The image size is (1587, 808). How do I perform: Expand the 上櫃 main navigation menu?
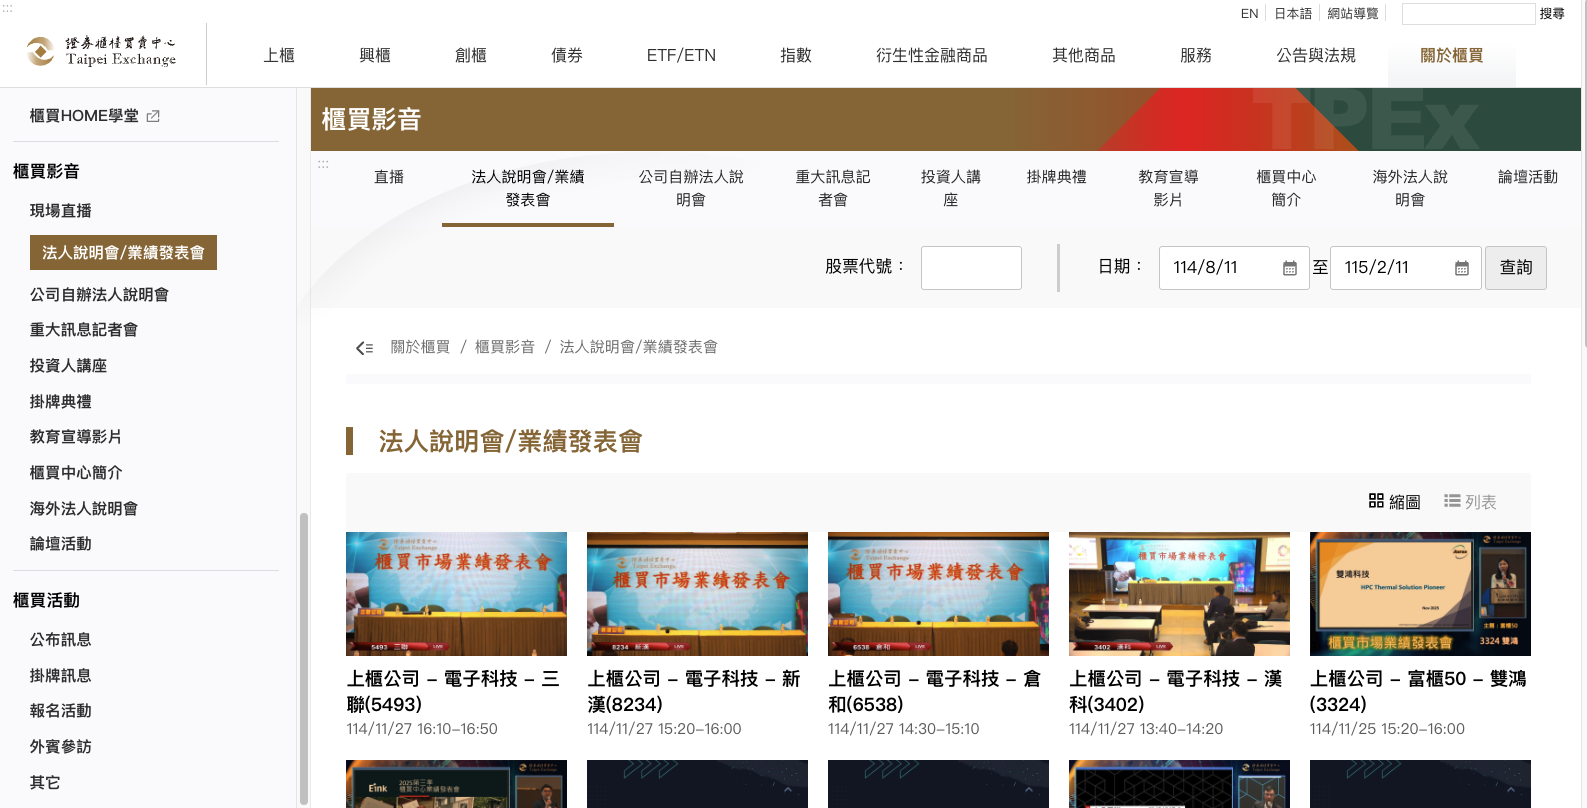[279, 56]
